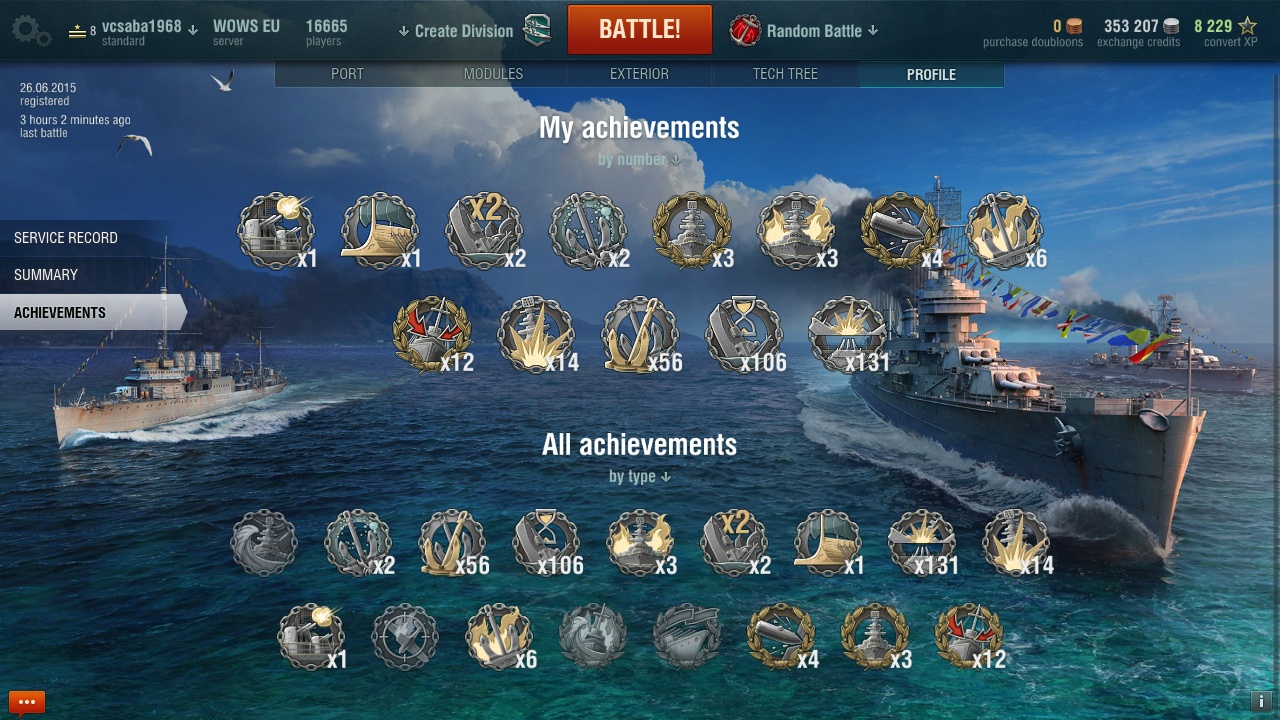Open the orange chat bubble icon
The image size is (1280, 720).
click(x=27, y=702)
